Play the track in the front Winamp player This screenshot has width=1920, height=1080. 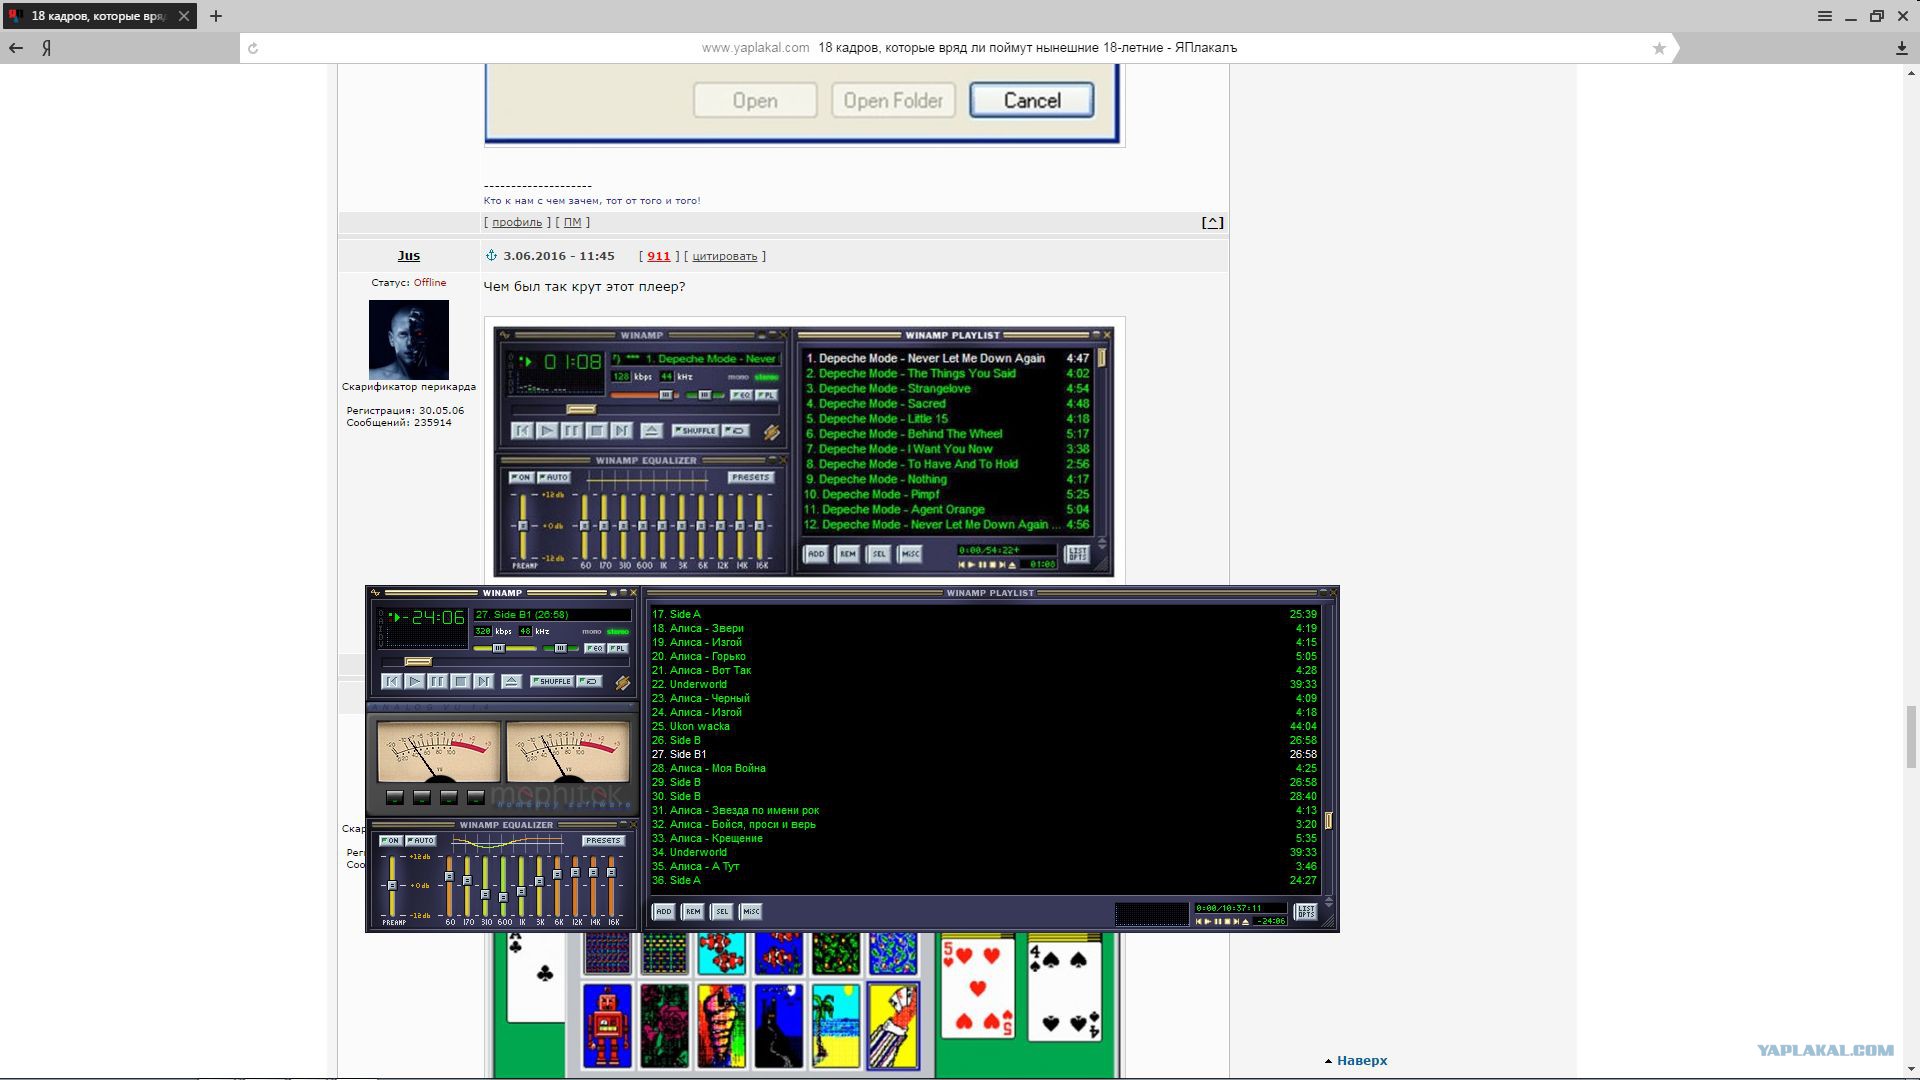[414, 681]
